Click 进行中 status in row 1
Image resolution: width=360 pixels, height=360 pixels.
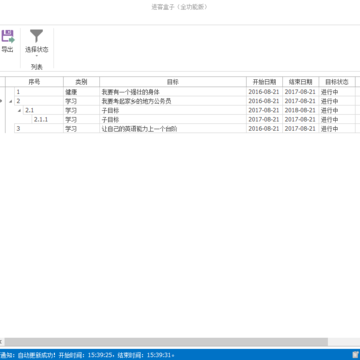click(337, 92)
